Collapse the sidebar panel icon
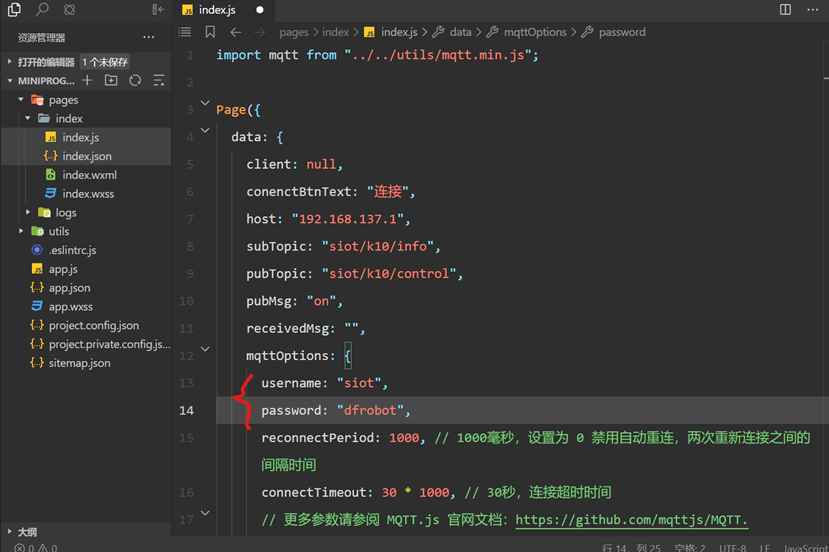The width and height of the screenshot is (829, 552). coord(158,9)
